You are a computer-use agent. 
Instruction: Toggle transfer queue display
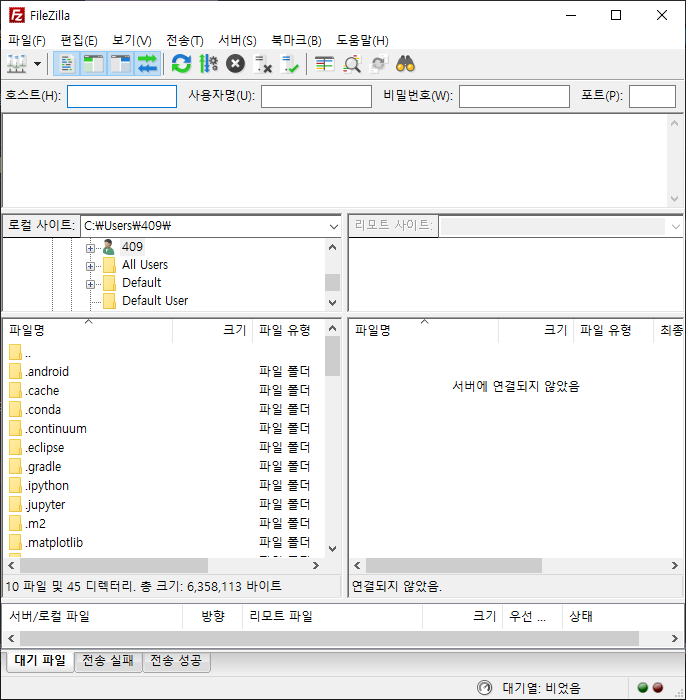148,64
